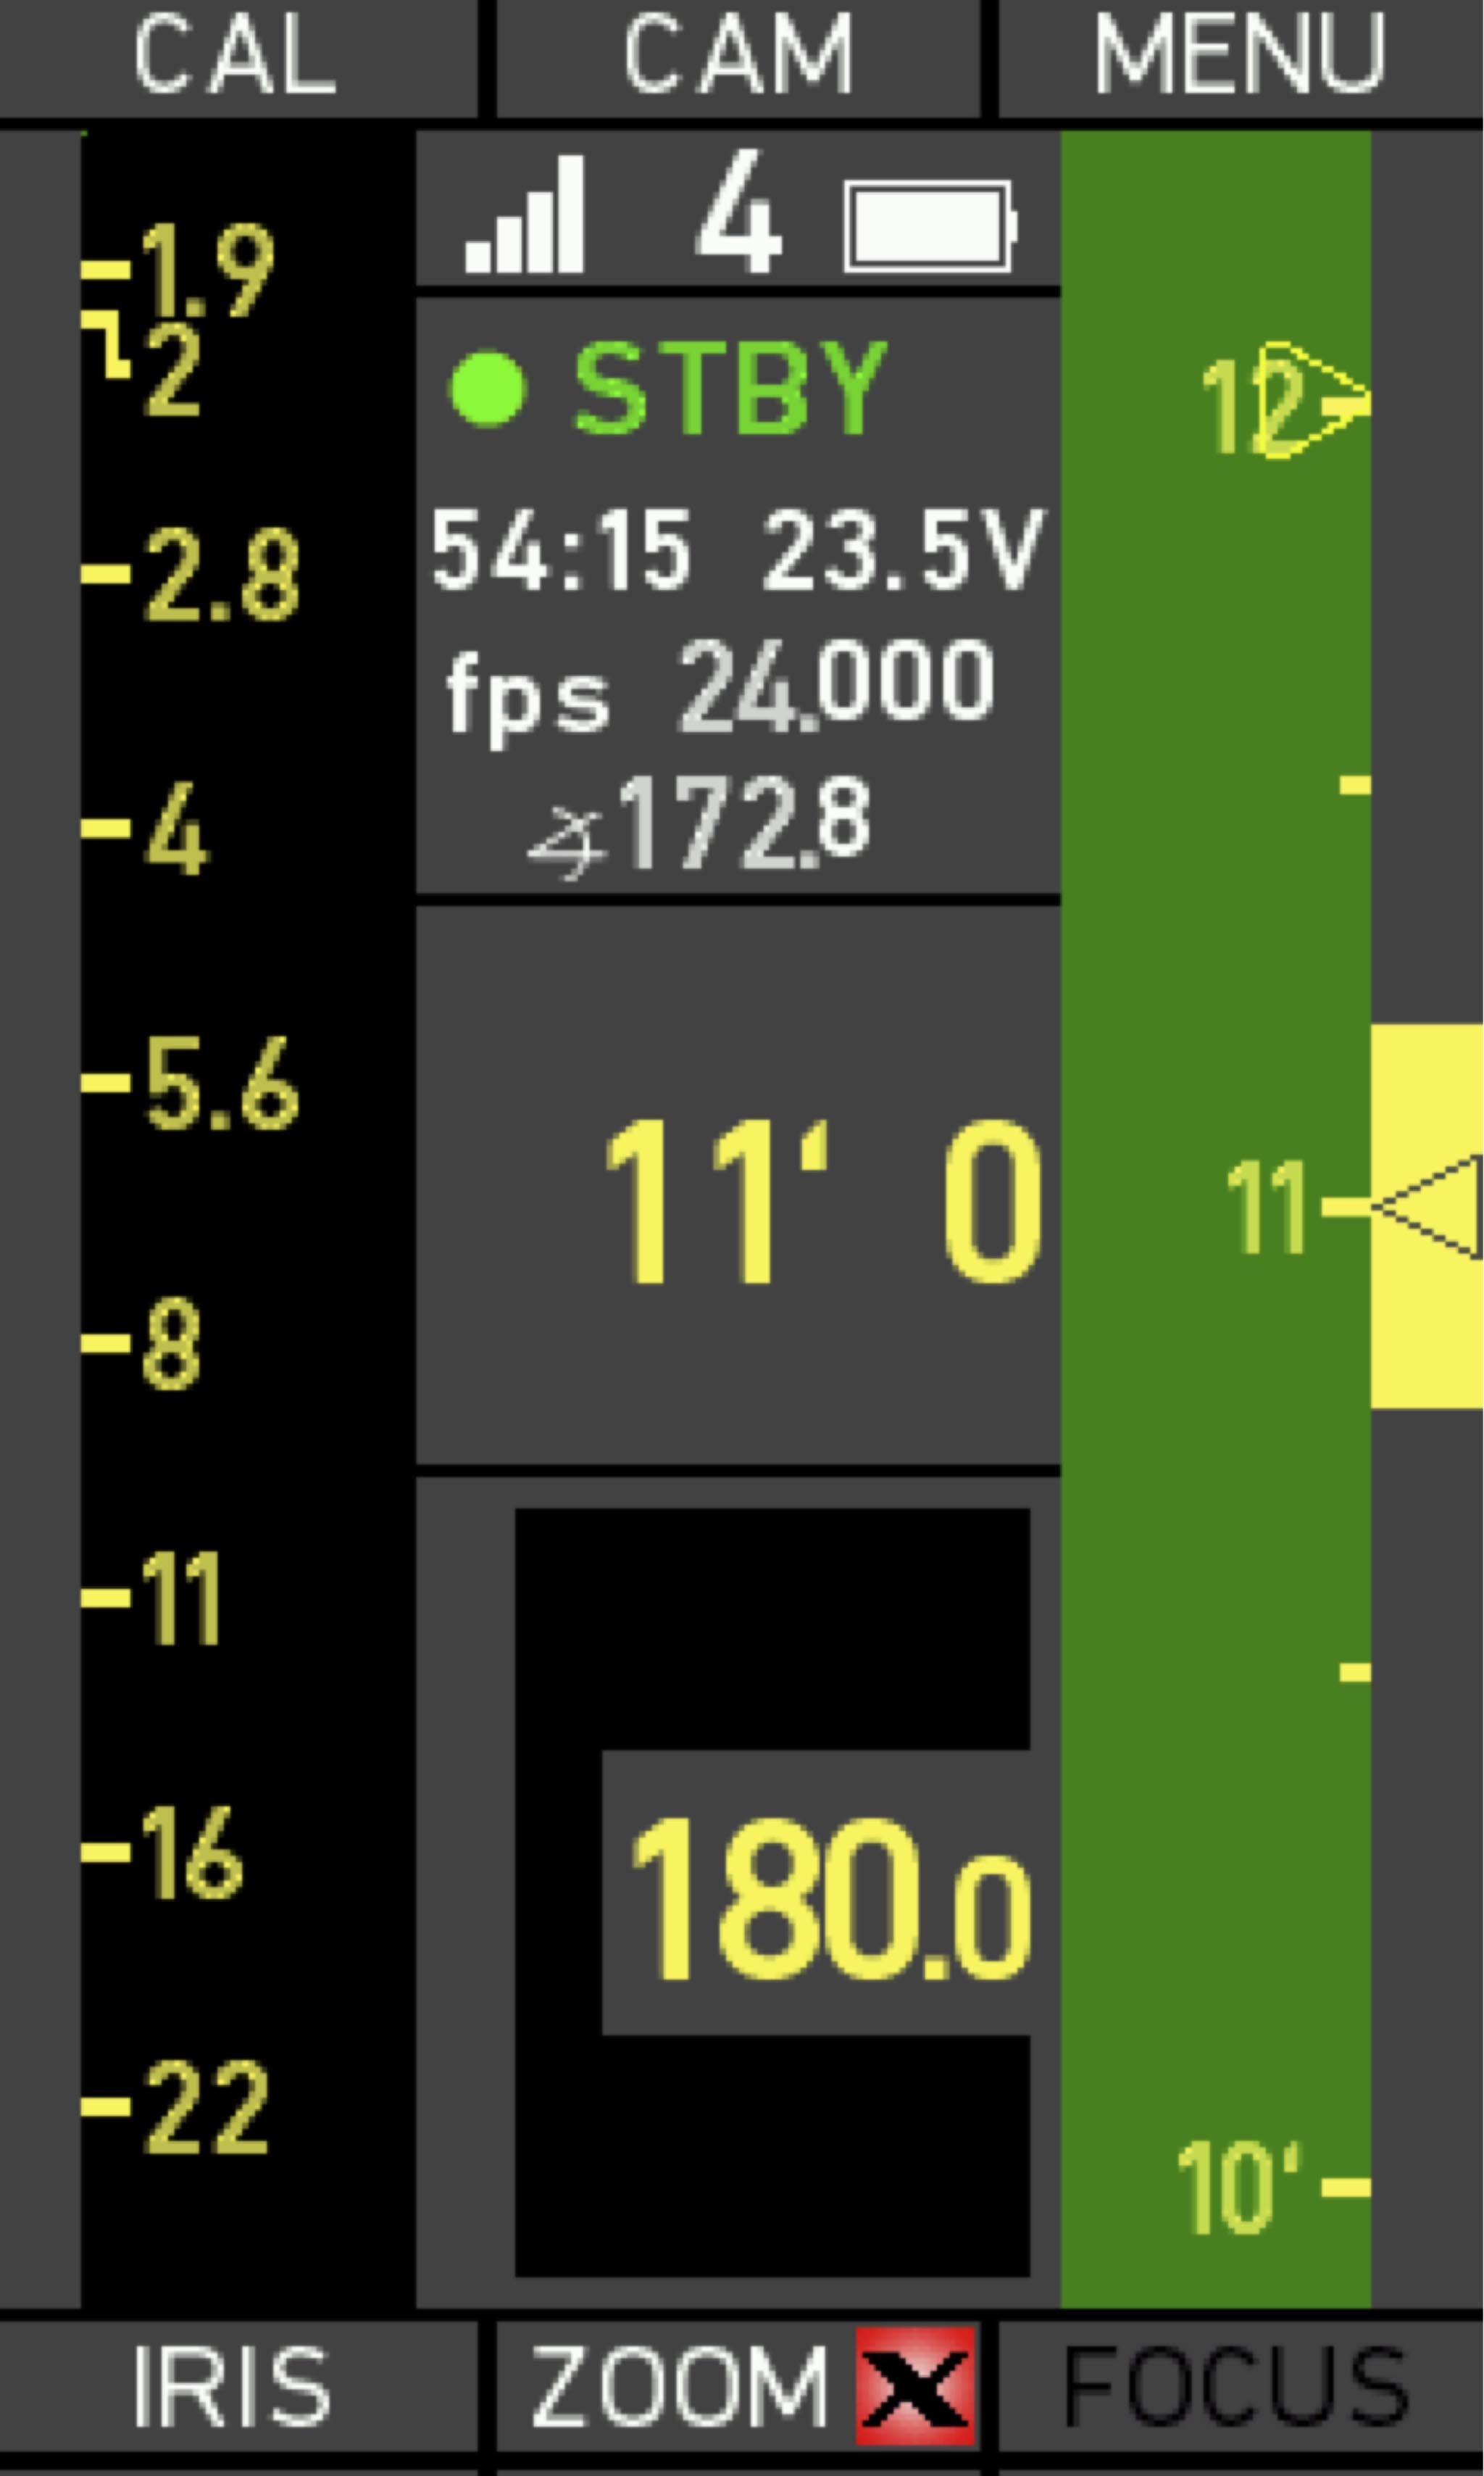Open the CAM tab

pos(739,58)
